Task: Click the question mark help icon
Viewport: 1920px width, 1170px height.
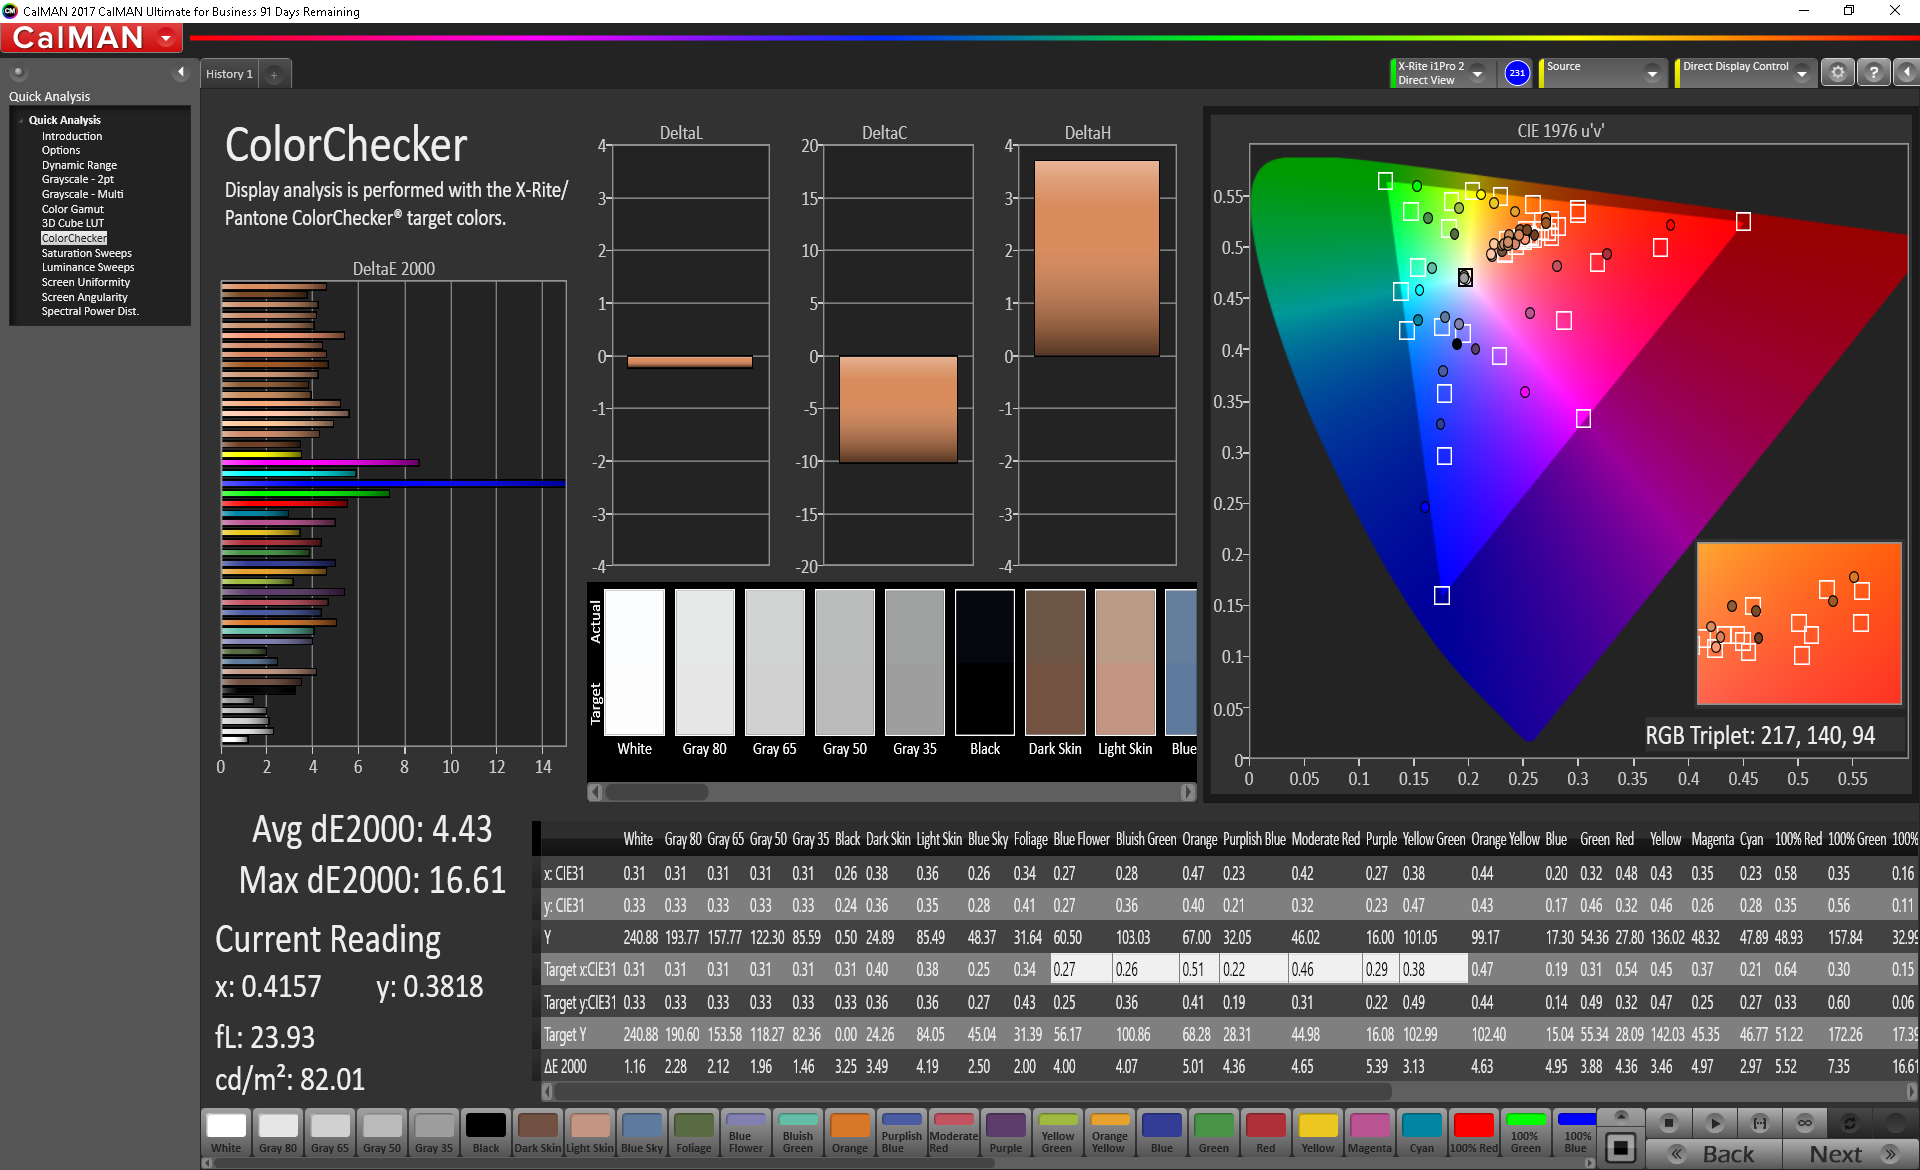Action: pos(1873,73)
